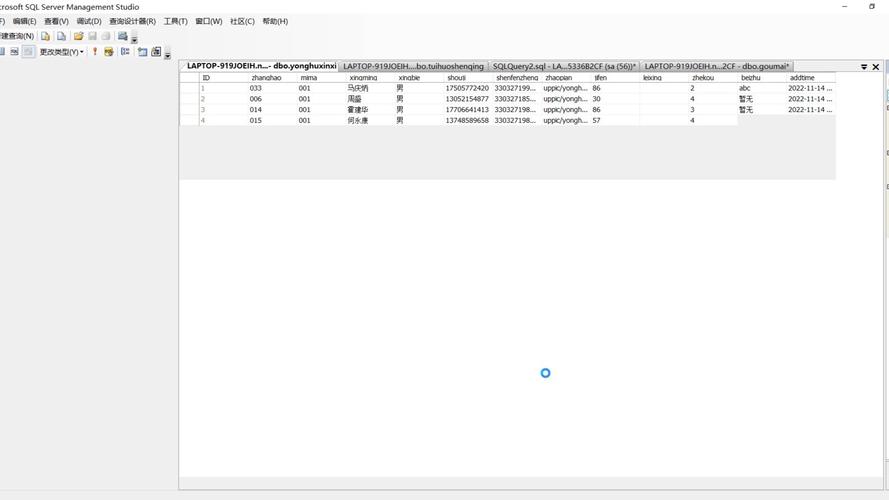
Task: Click the Activity Monitor icon in toolbar
Action: 123,36
